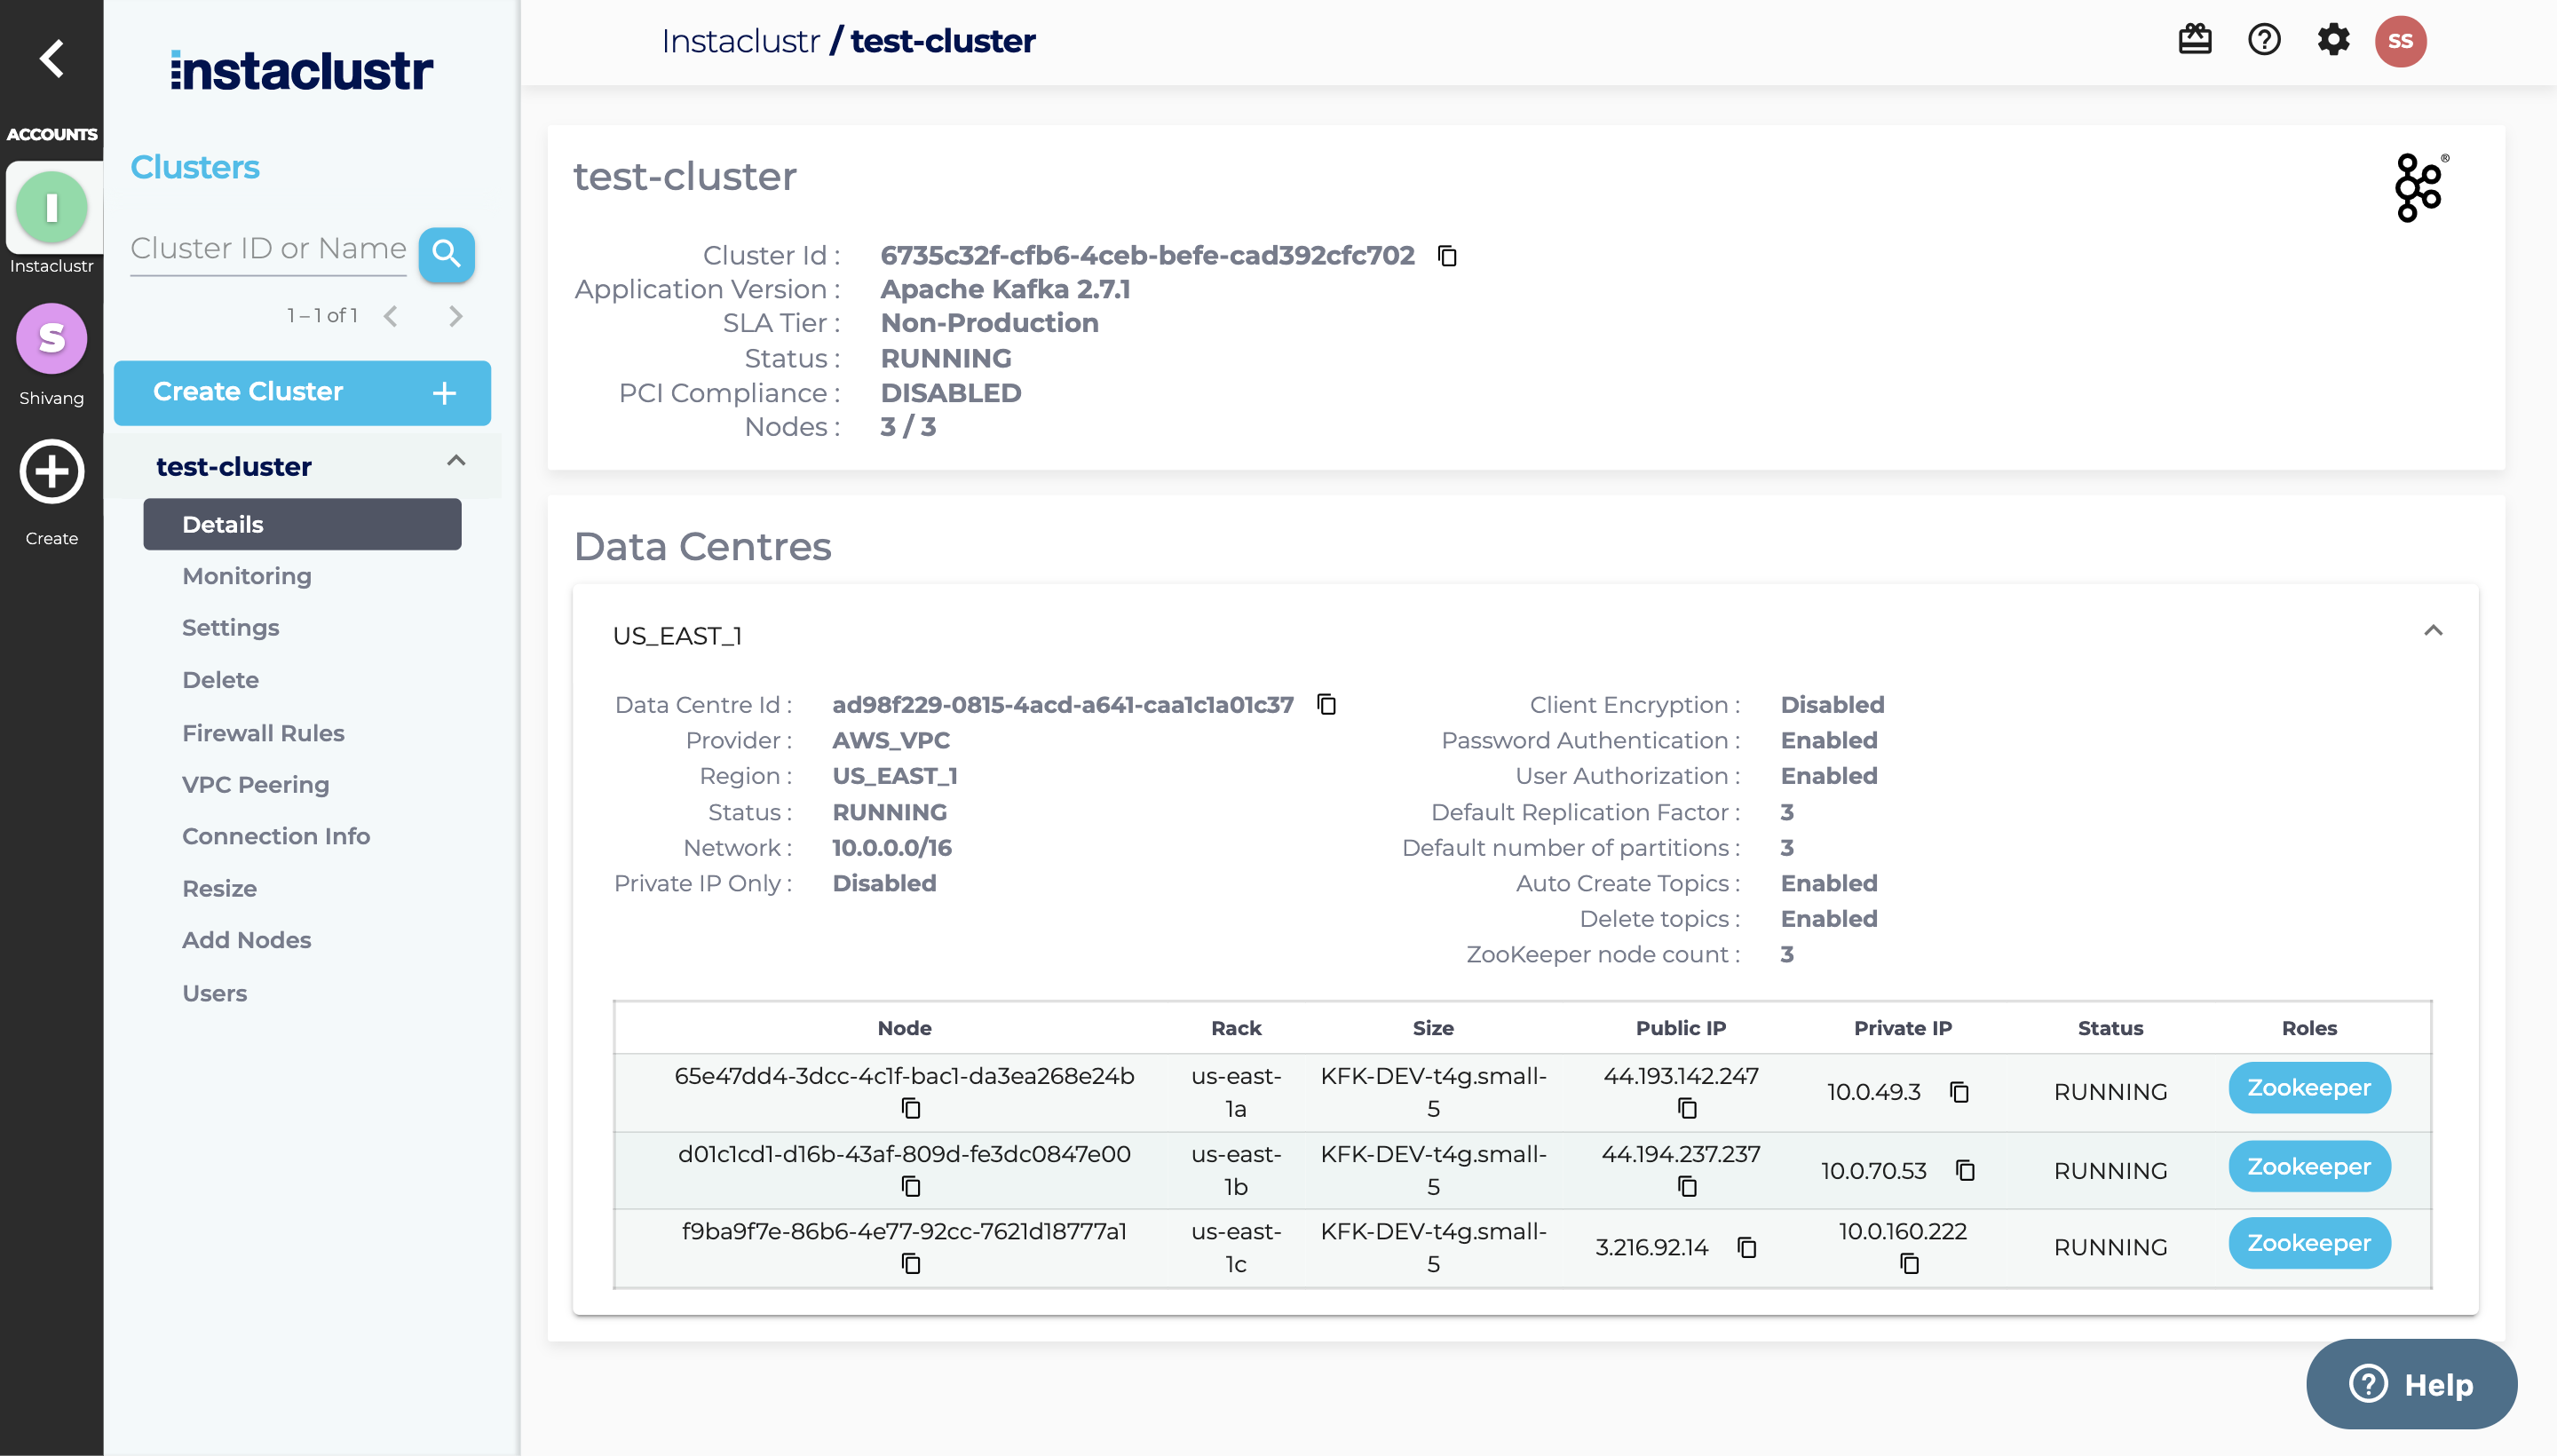Copy the Cluster Id to clipboard
Screen dimensions: 2557x1456
click(x=1447, y=256)
